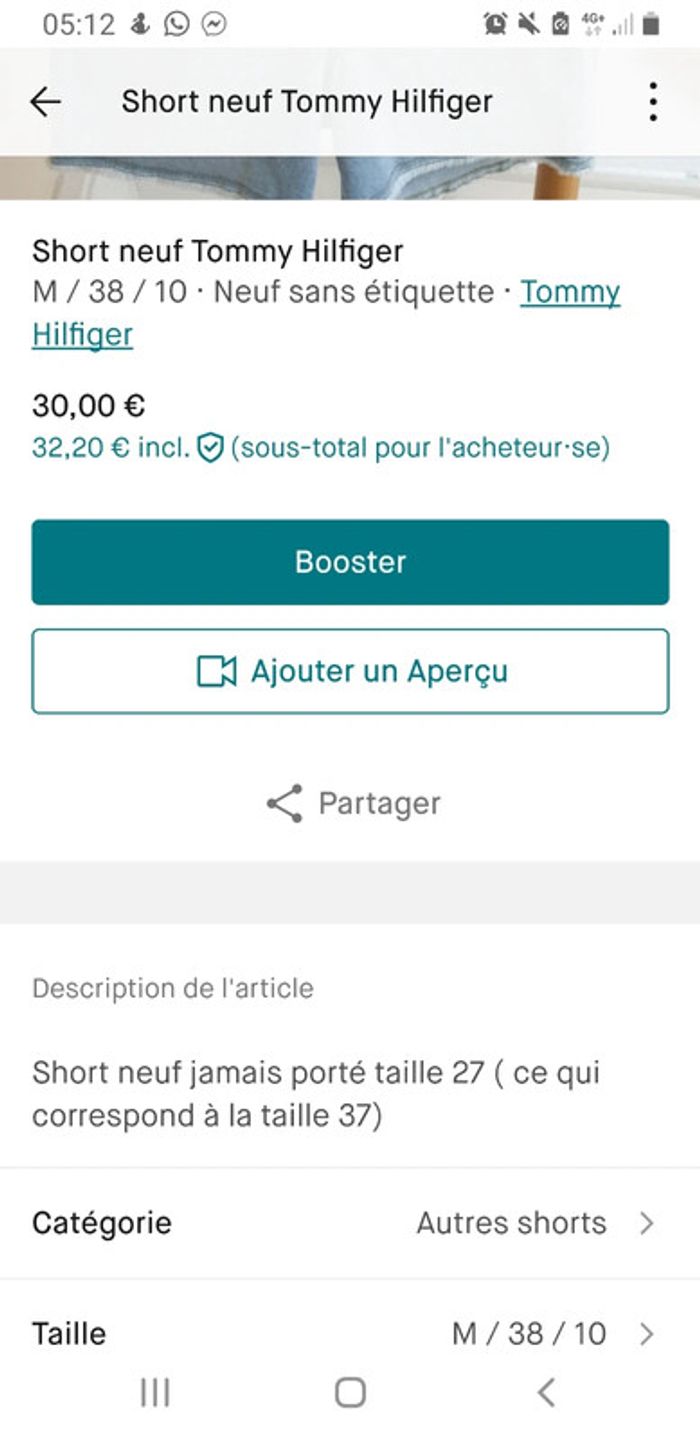This screenshot has width=700, height=1440.
Task: Tap the 32,20 € incl. subtotal text
Action: pyautogui.click(x=110, y=448)
